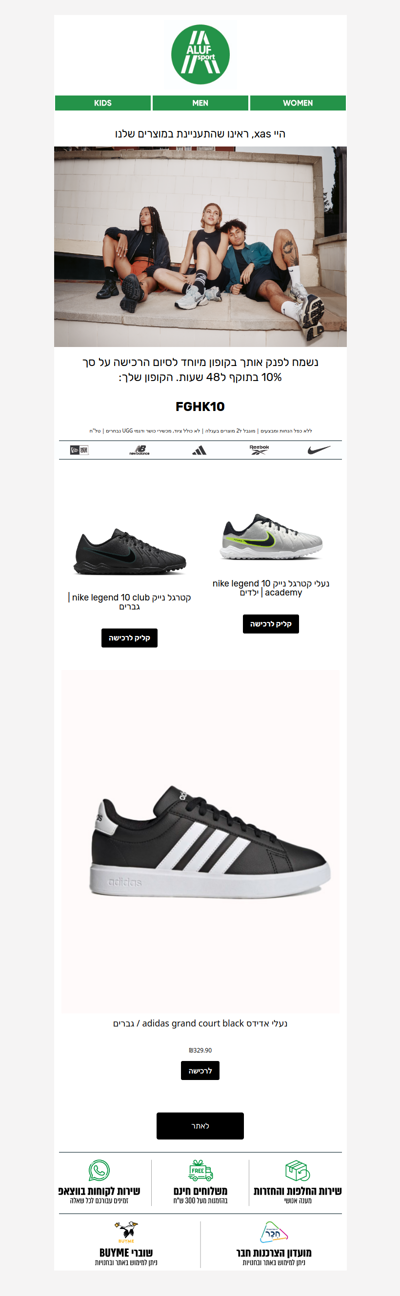Click purchase button under Nike Legend 10 Academy
The height and width of the screenshot is (1296, 400).
pos(271,624)
